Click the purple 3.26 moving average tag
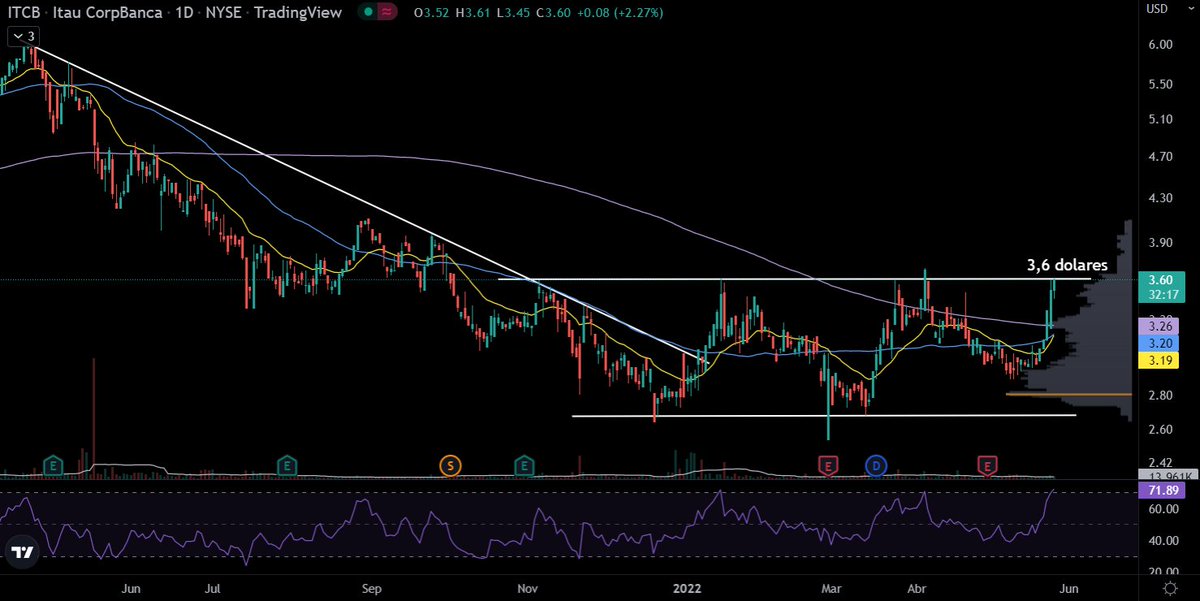 tap(1157, 326)
